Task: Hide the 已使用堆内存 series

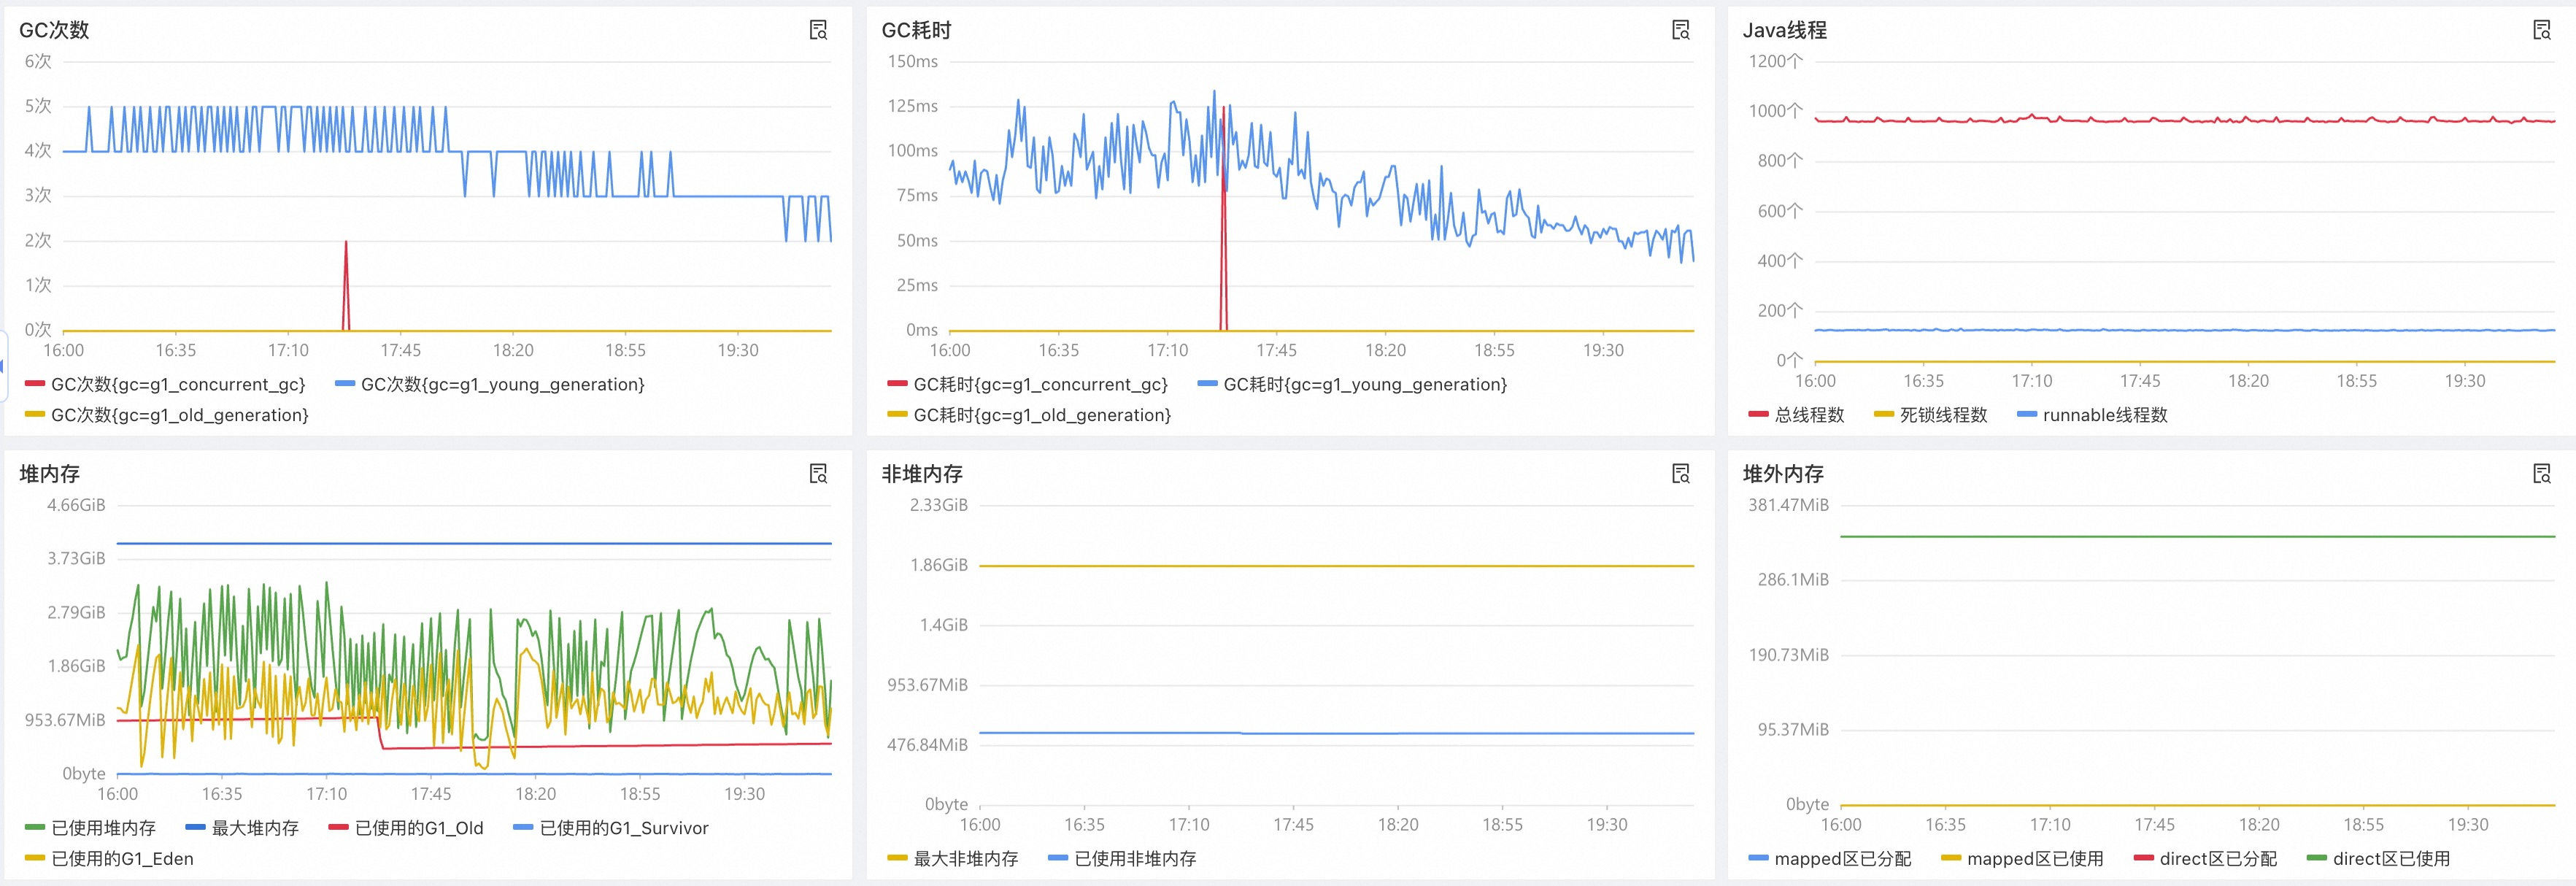Action: click(90, 828)
